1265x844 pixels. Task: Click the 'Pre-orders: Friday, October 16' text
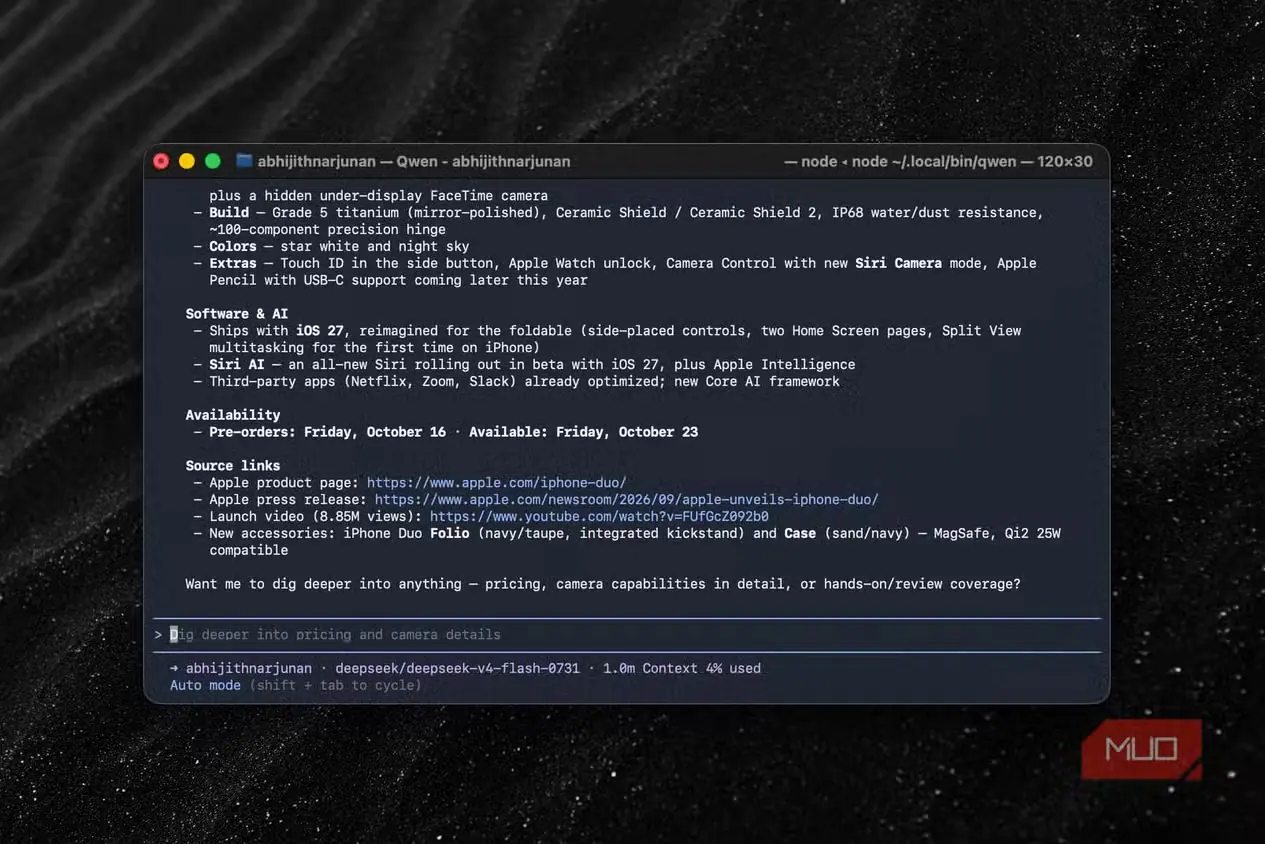click(x=327, y=432)
